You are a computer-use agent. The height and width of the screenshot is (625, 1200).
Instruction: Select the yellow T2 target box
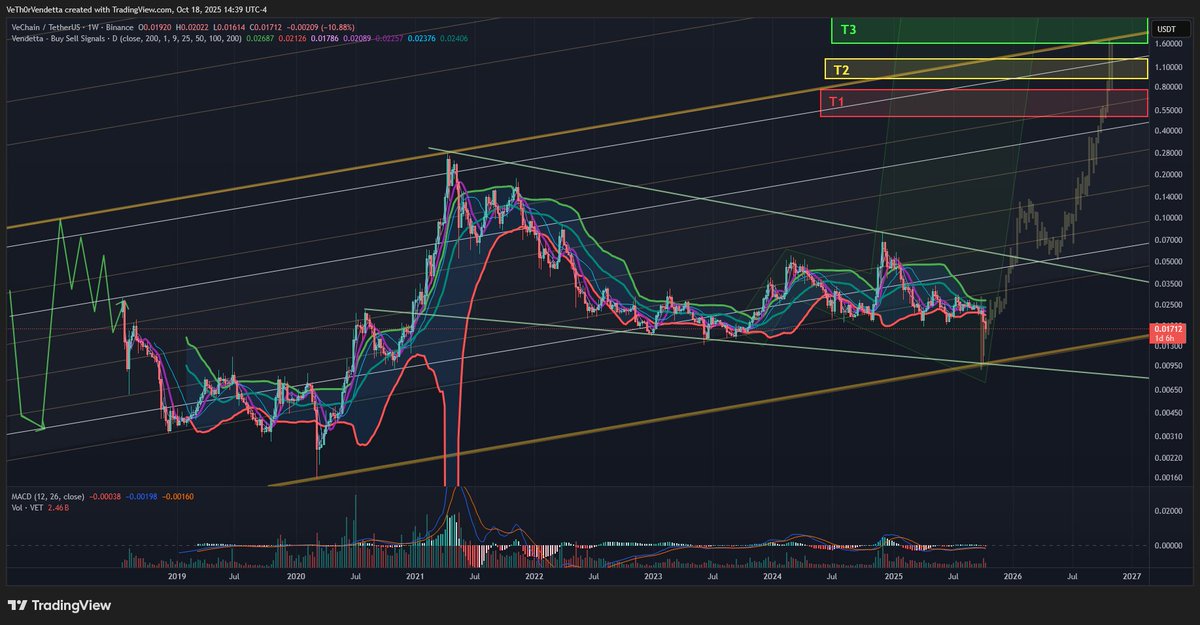[985, 69]
